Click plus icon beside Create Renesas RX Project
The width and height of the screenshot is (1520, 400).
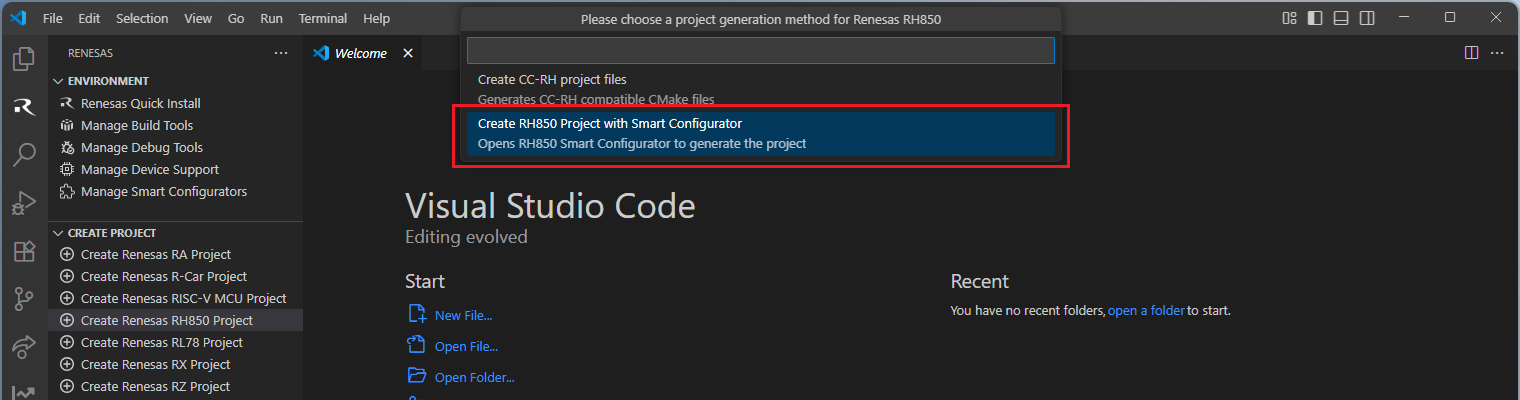[67, 364]
